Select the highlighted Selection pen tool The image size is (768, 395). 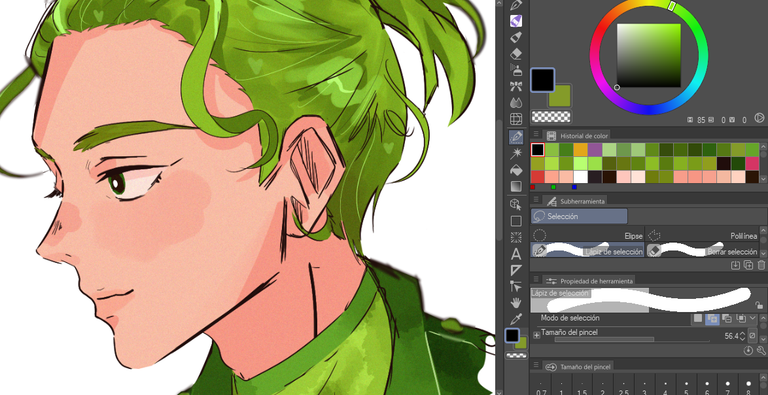click(516, 137)
